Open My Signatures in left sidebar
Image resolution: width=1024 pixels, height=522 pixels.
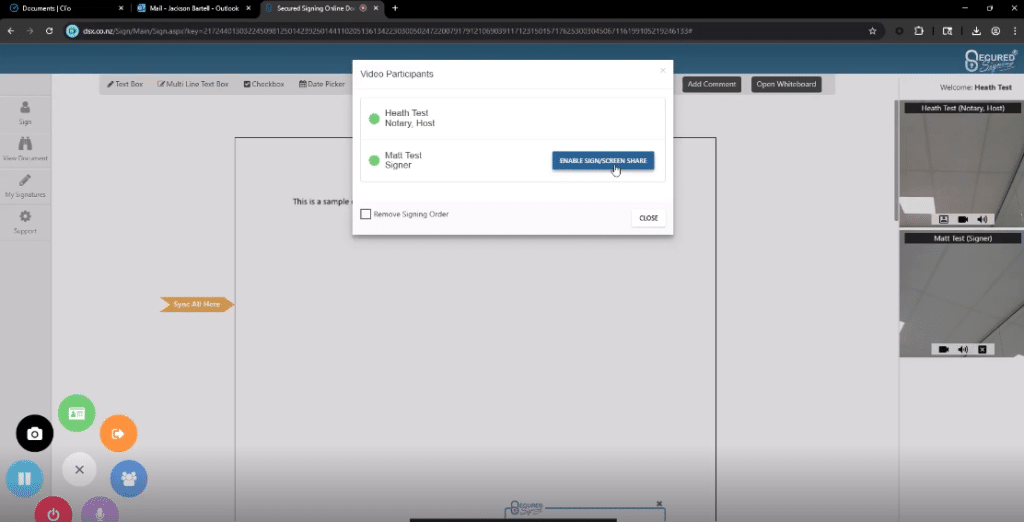pos(25,185)
